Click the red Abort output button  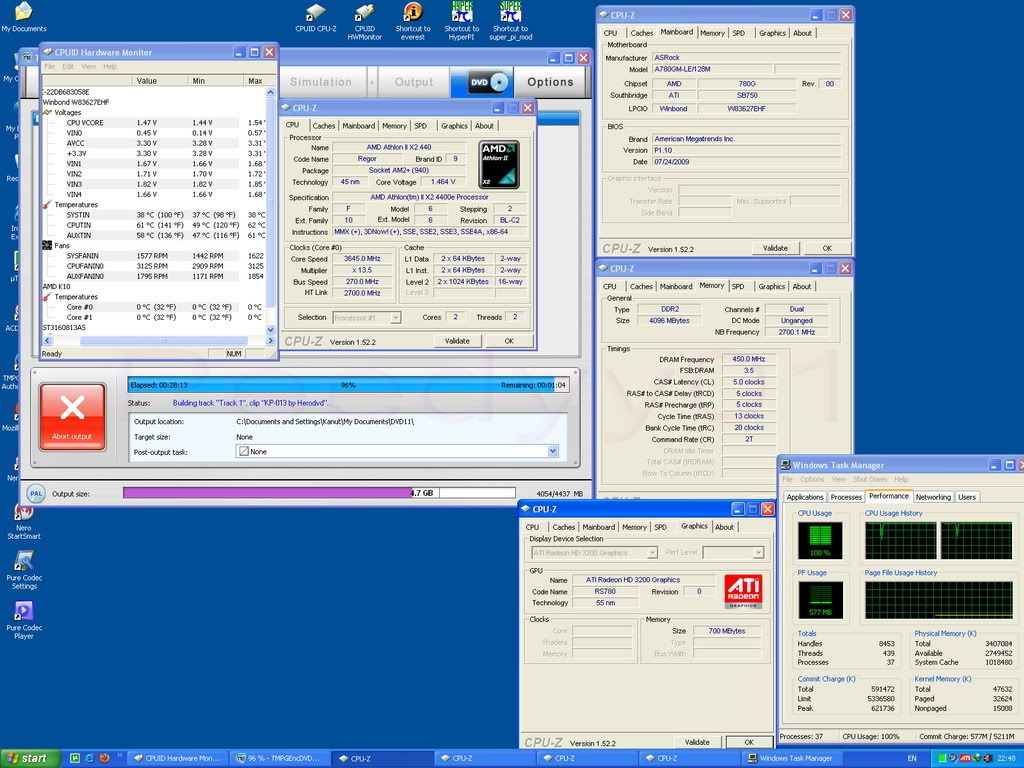pos(72,416)
